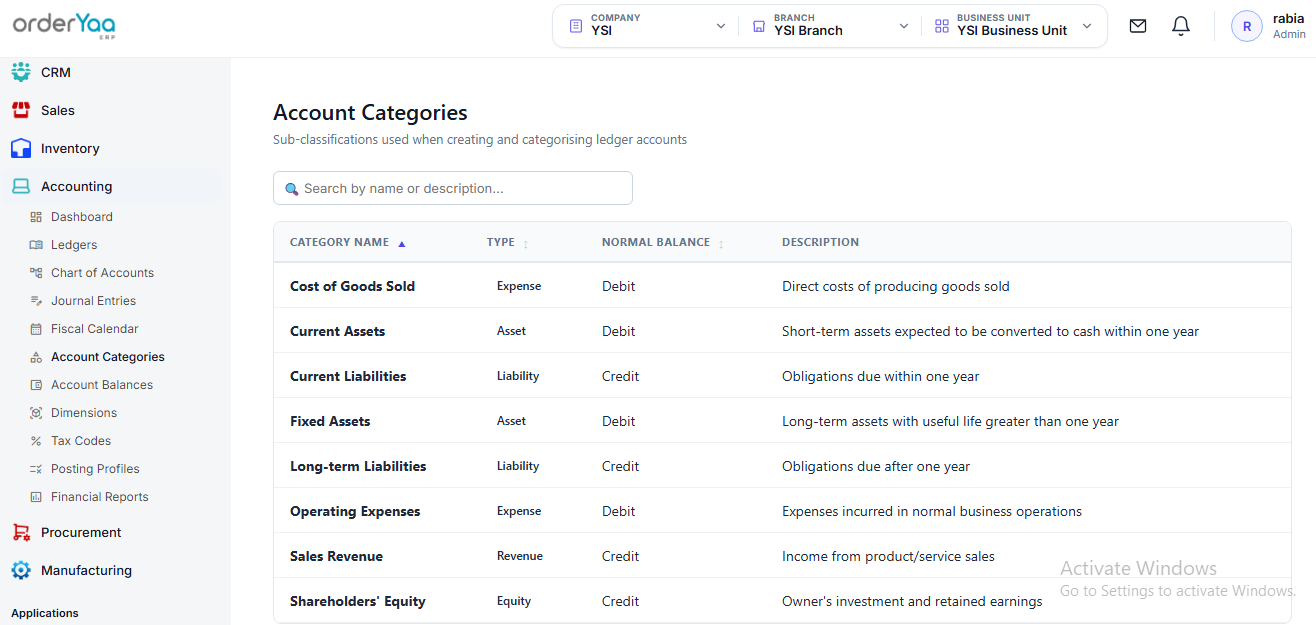Open Tax Codes page
Viewport: 1316px width, 625px height.
pos(81,441)
